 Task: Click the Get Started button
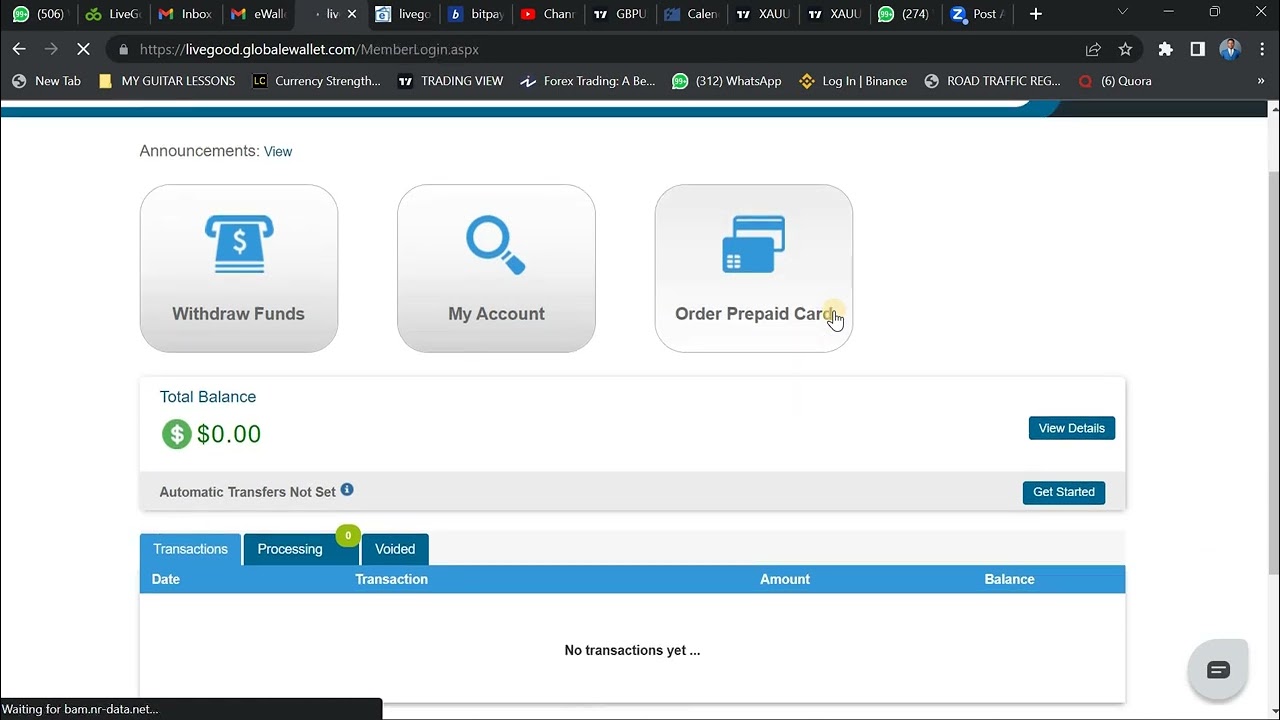pyautogui.click(x=1063, y=492)
